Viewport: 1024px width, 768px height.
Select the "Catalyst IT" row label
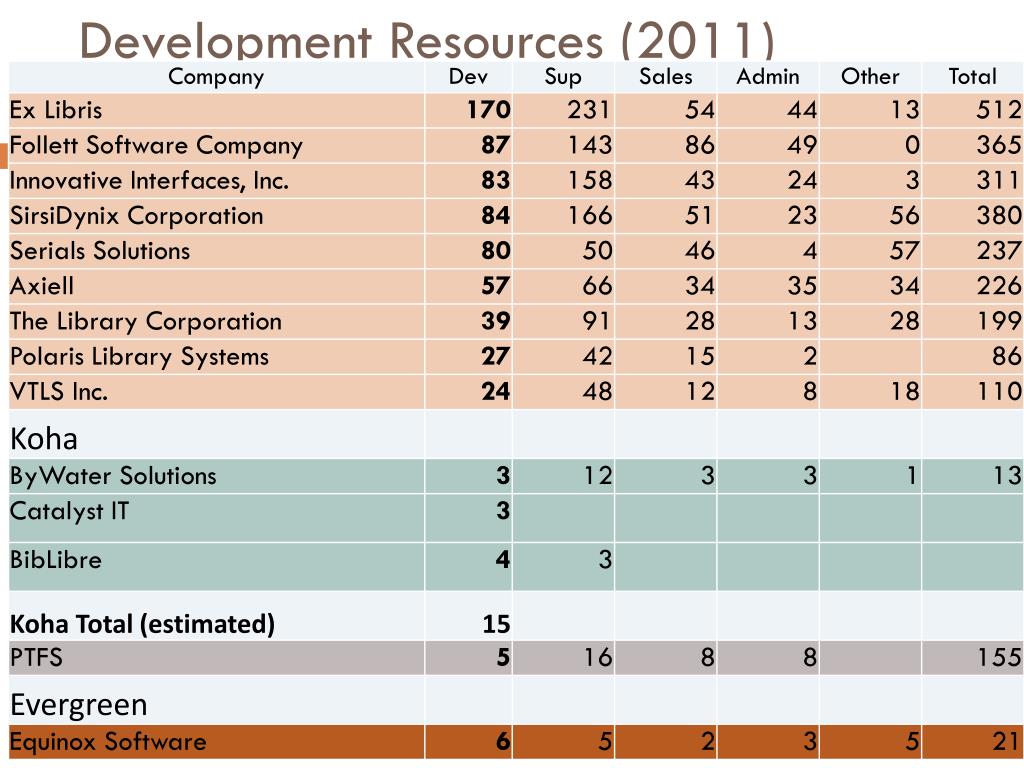pos(69,511)
